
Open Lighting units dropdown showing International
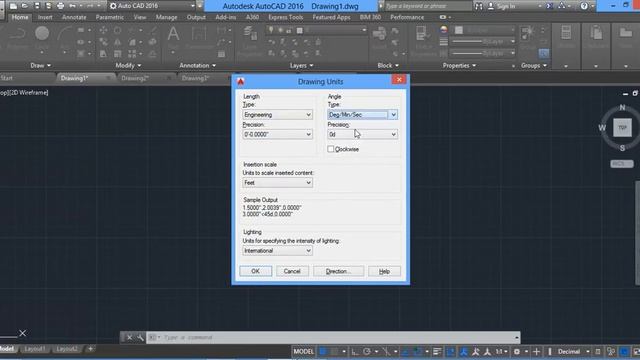[277, 251]
